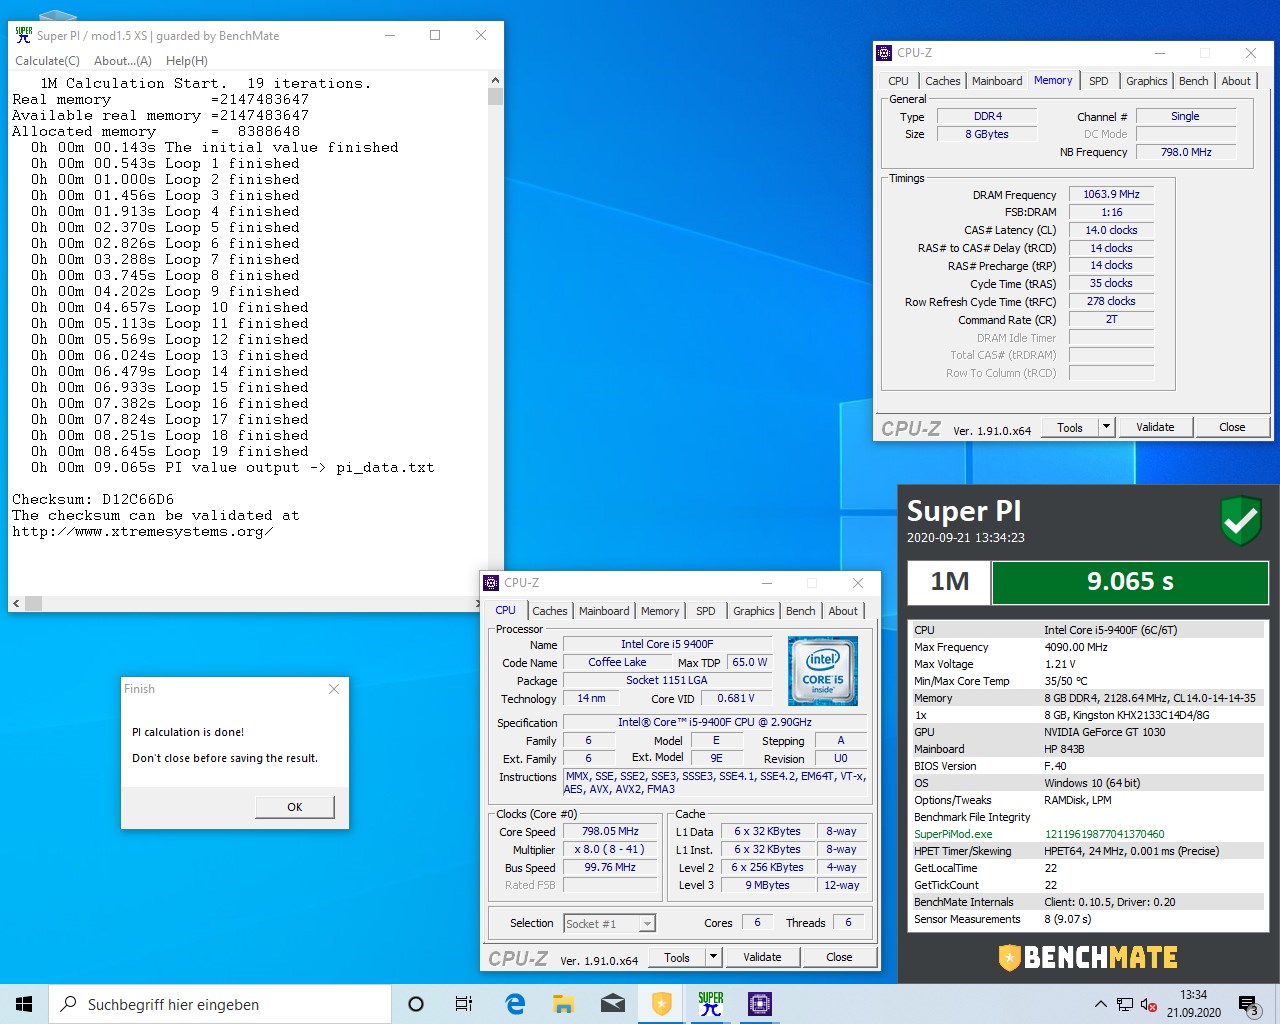Select About tab in lower CPU-Z window
Viewport: 1280px width, 1024px height.
(x=843, y=611)
